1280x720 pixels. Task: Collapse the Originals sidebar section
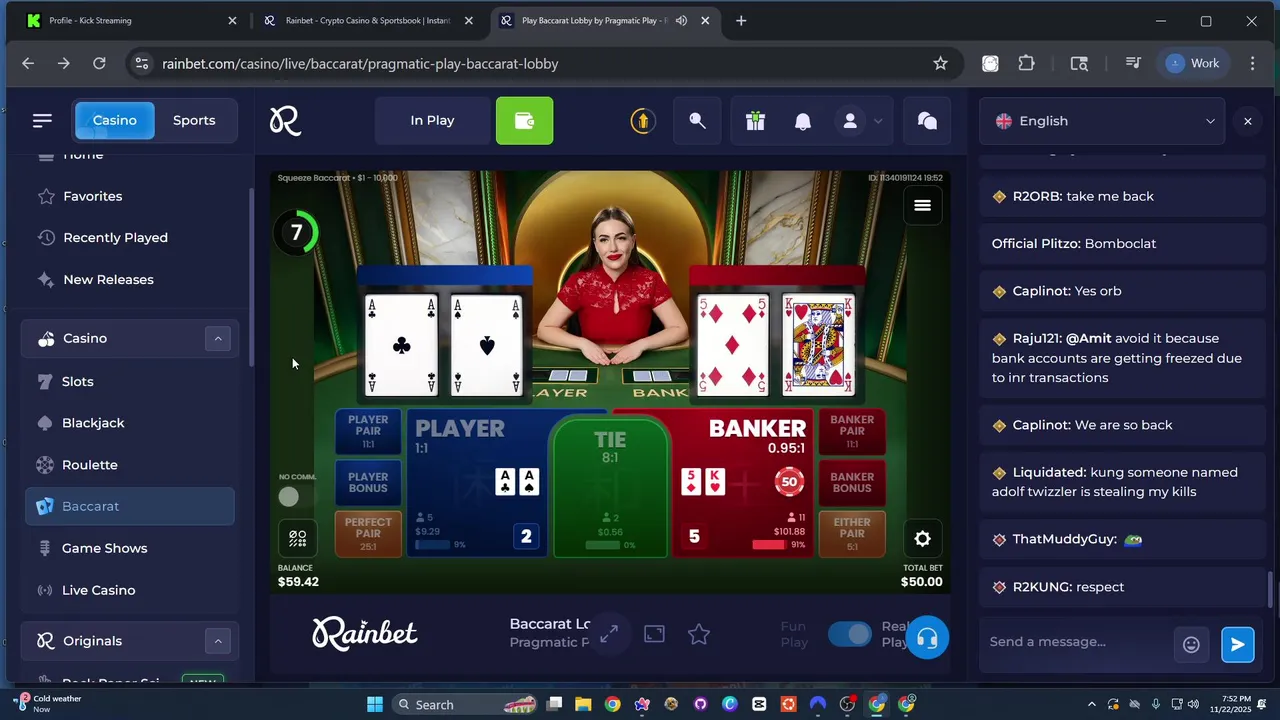tap(217, 641)
